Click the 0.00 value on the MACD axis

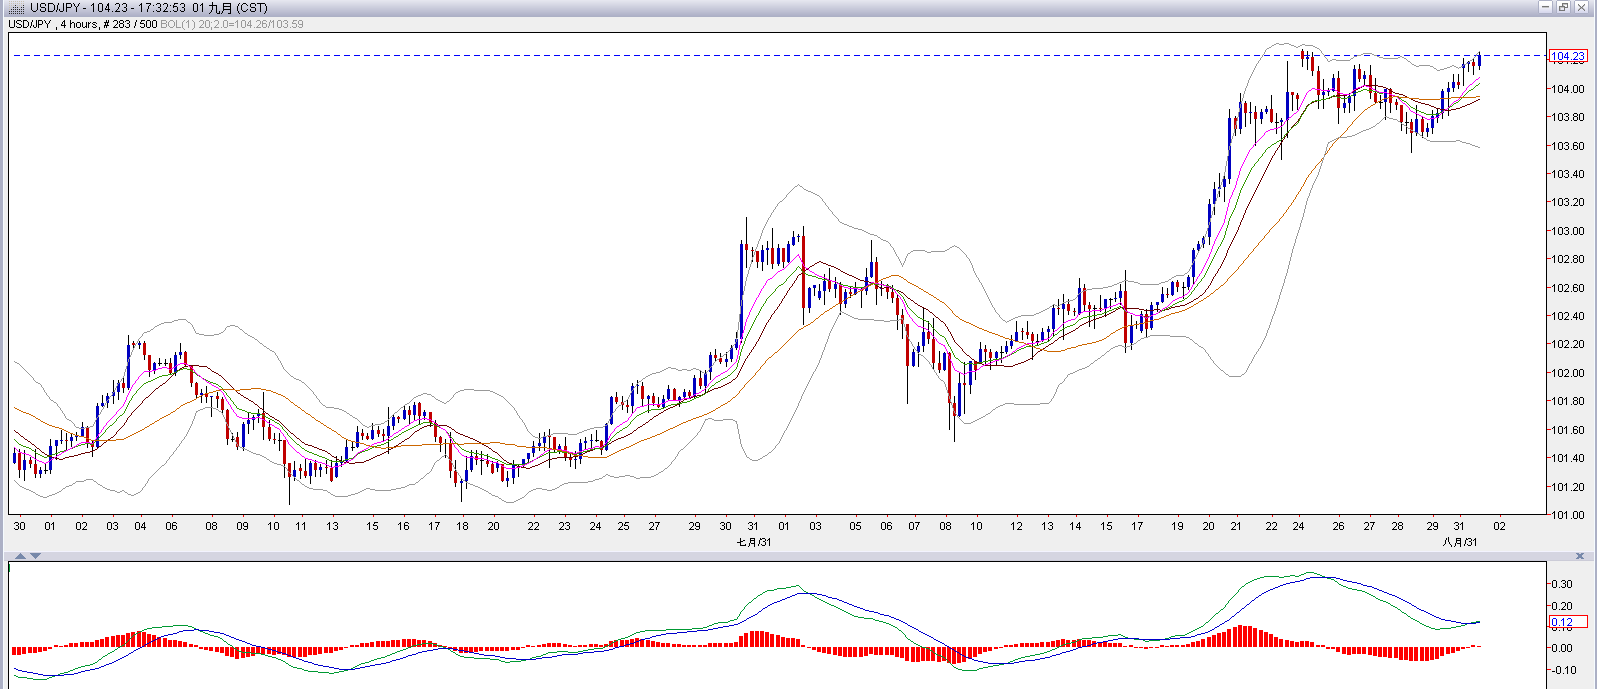(1562, 648)
